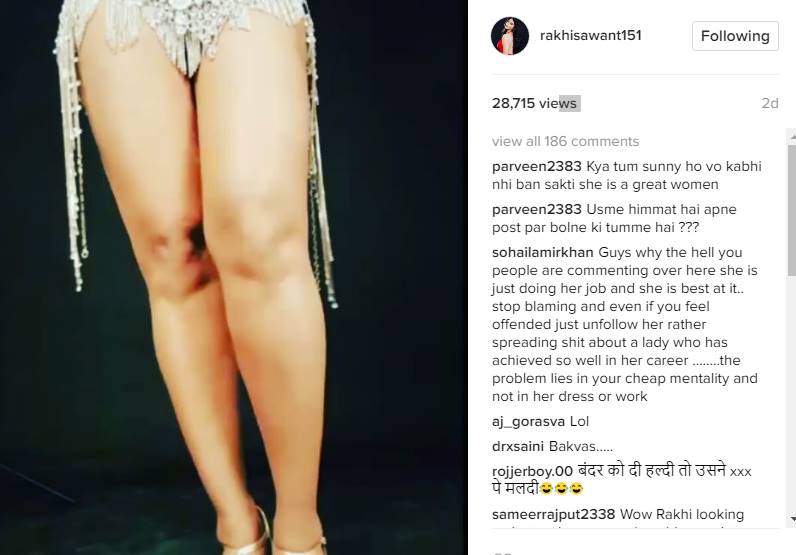Click the rakhisawant151 username link

(590, 36)
